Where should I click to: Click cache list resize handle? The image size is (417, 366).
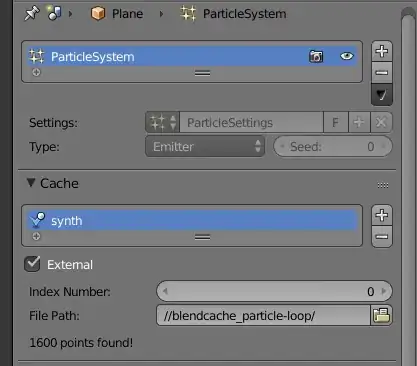click(x=202, y=237)
